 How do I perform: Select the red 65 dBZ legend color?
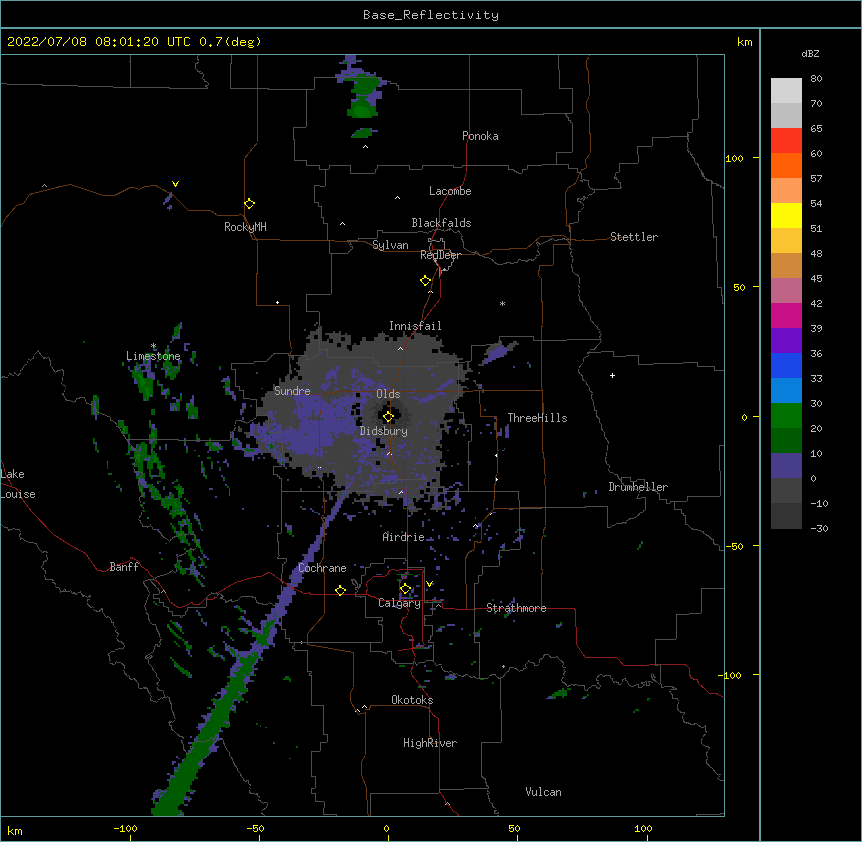(786, 140)
